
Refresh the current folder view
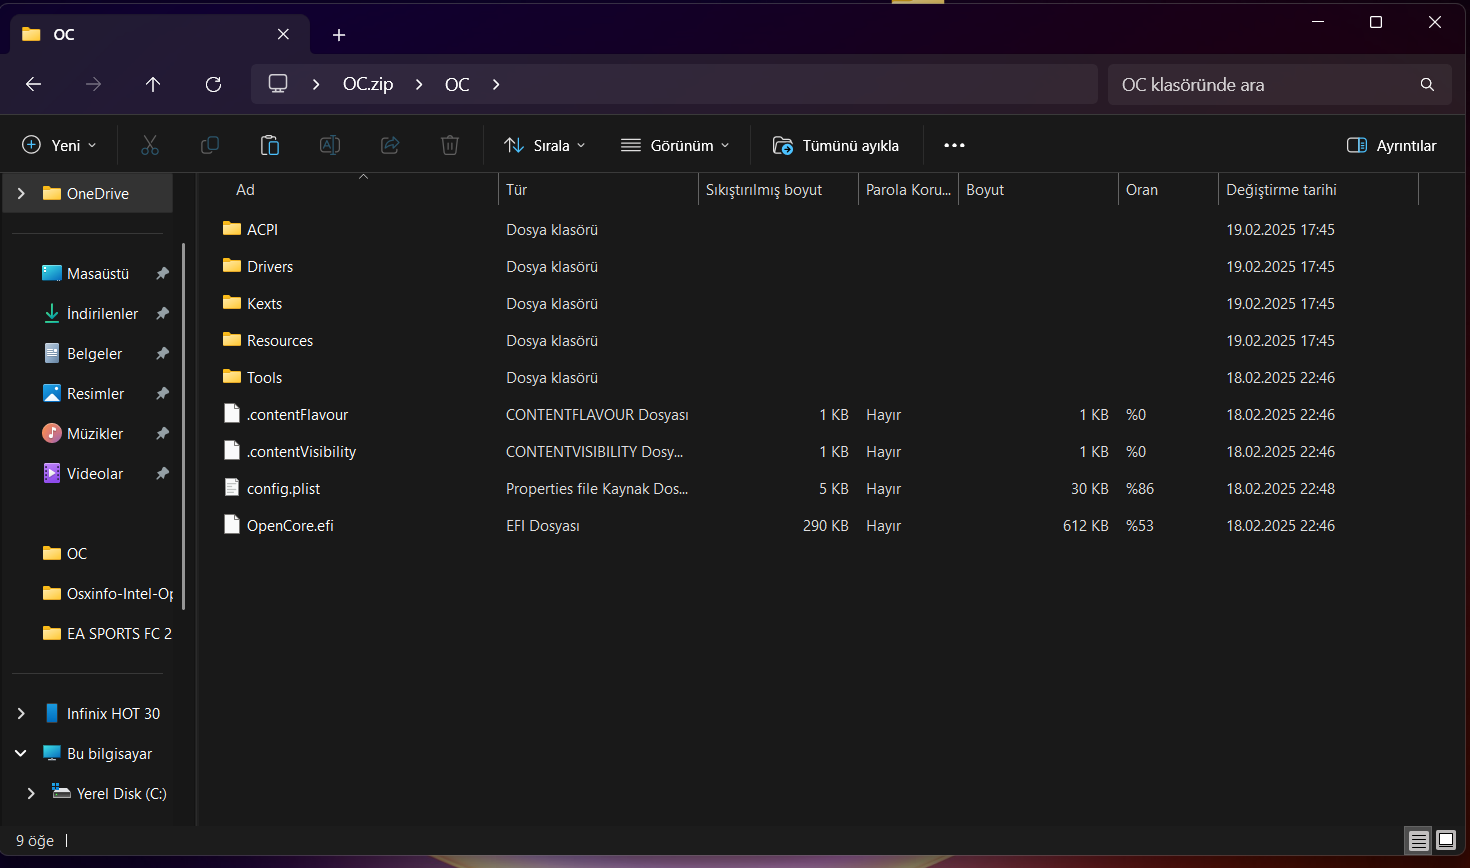[213, 84]
